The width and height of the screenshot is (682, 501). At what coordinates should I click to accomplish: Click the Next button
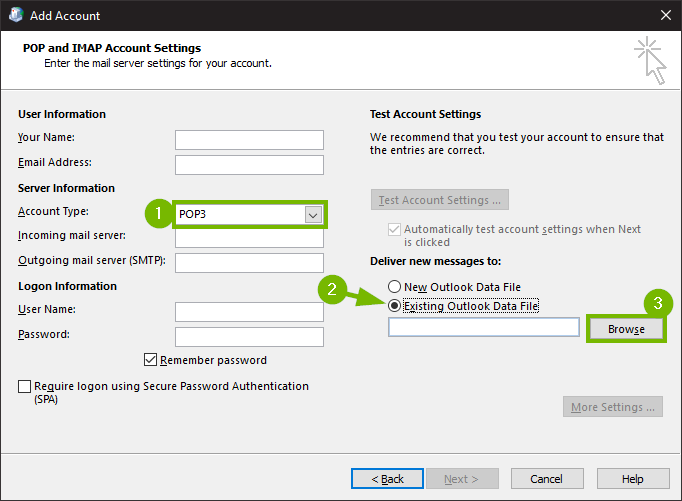coord(462,478)
